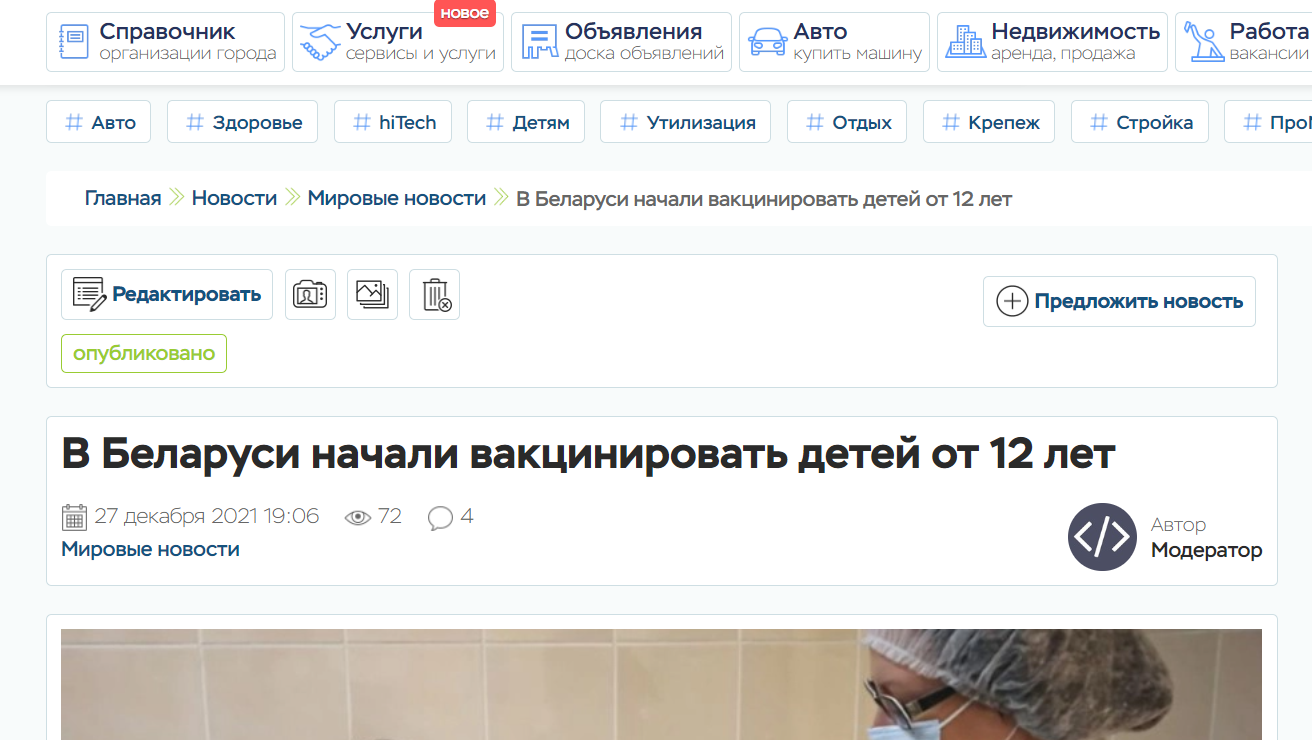Select the Здоровье hashtag tag
The width and height of the screenshot is (1312, 740).
[x=242, y=122]
